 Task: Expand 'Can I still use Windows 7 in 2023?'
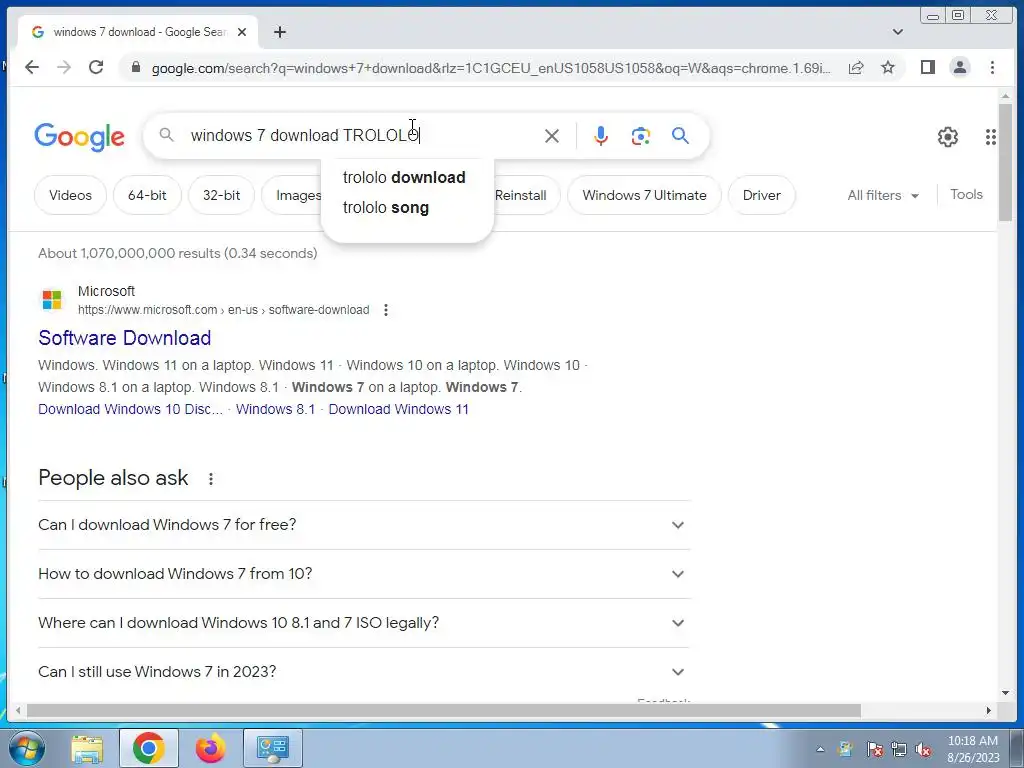[x=364, y=672]
